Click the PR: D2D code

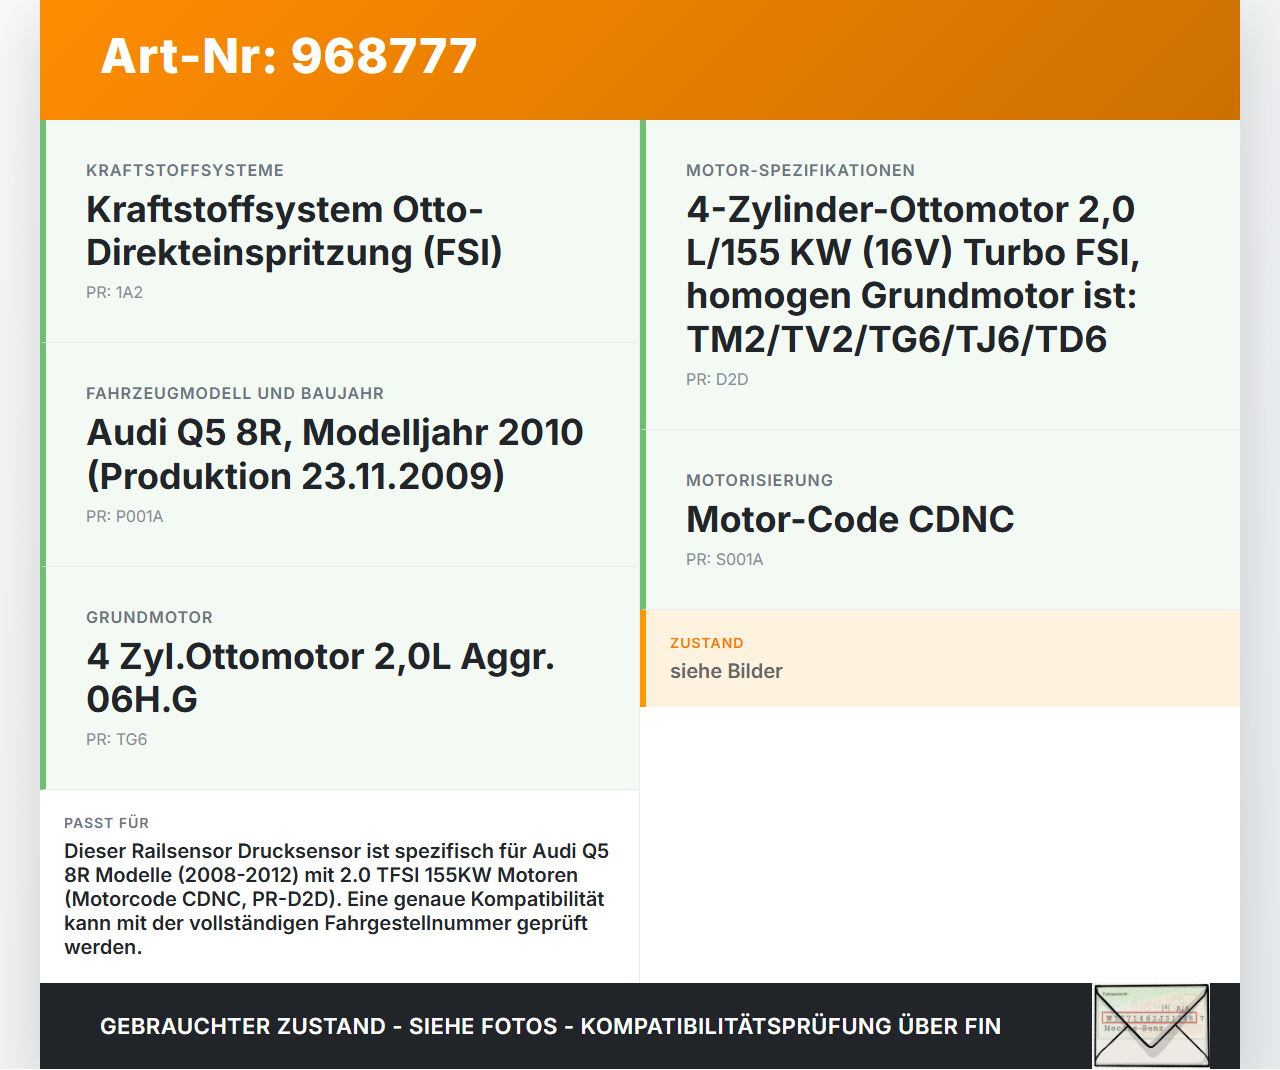tap(717, 379)
